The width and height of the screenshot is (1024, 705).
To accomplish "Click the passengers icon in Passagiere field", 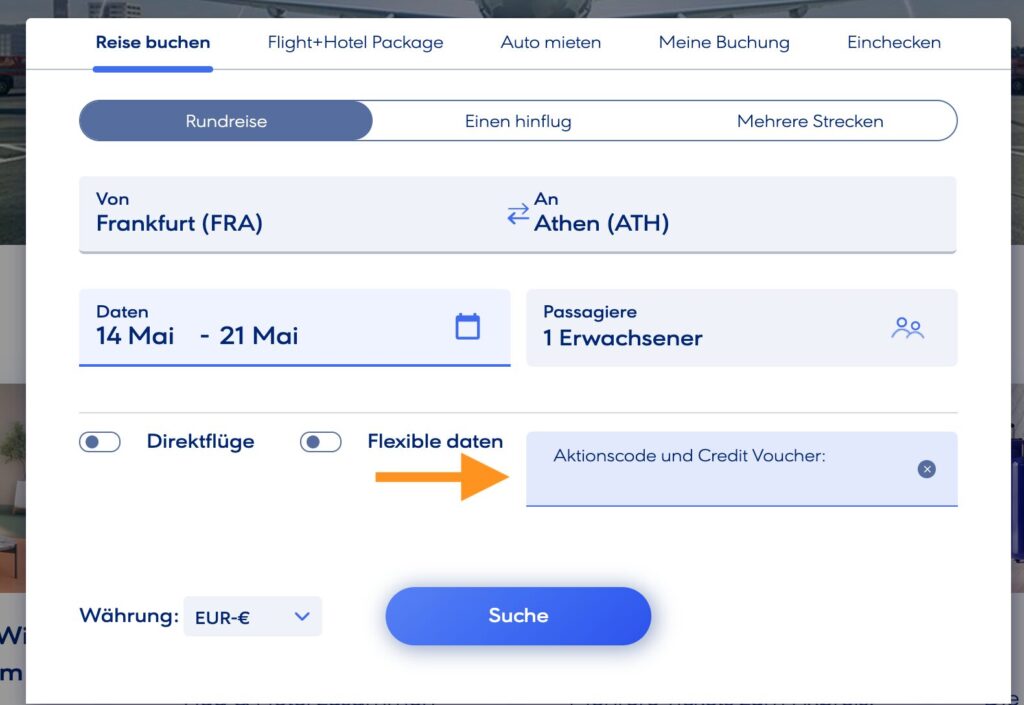I will tap(907, 327).
